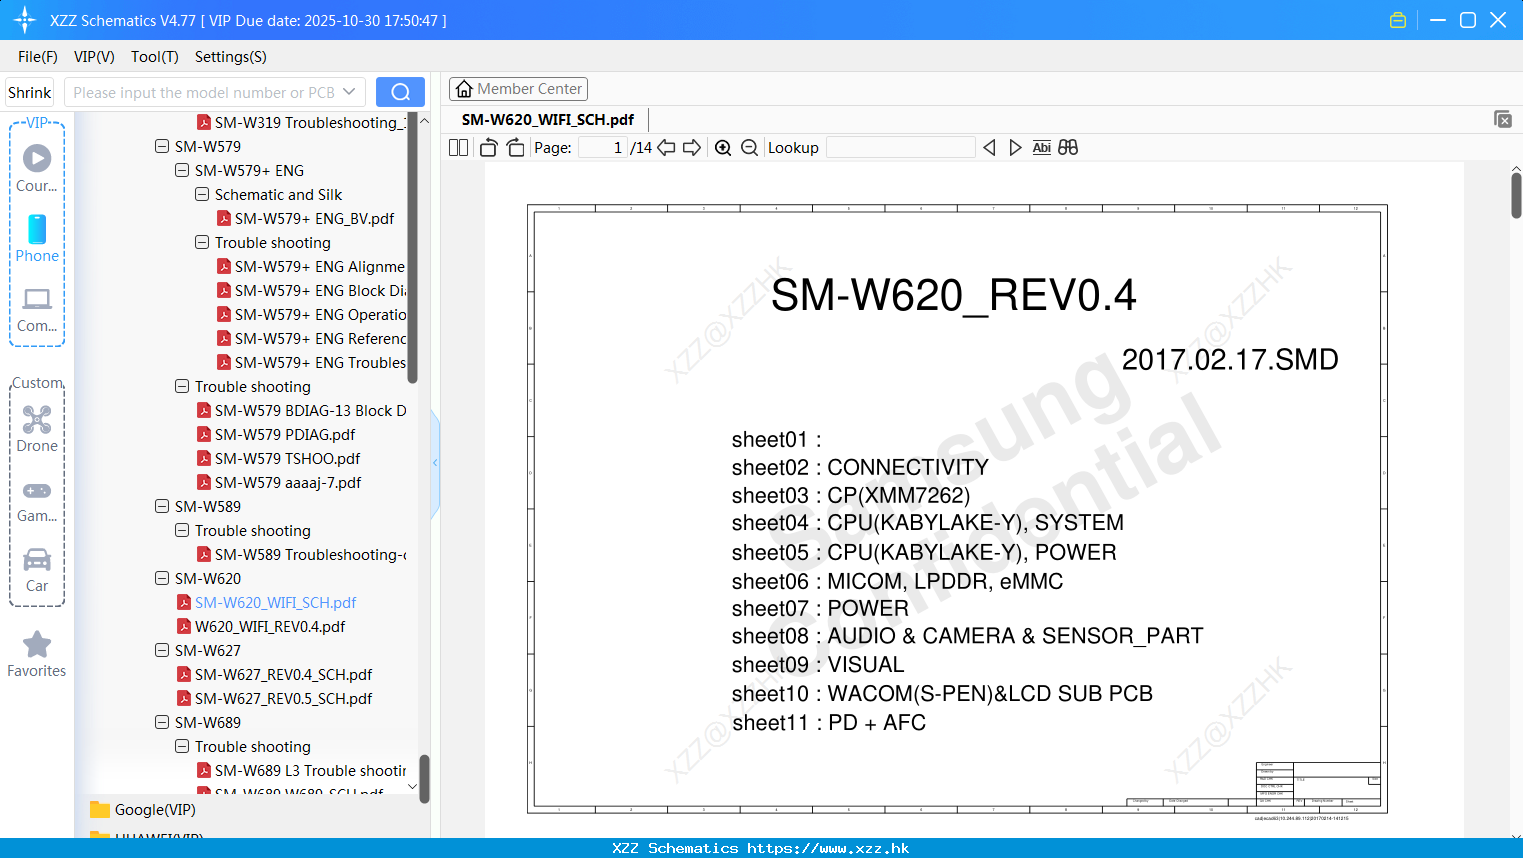Collapse the SM-W579+ ENG node
1523x858 pixels.
(182, 170)
